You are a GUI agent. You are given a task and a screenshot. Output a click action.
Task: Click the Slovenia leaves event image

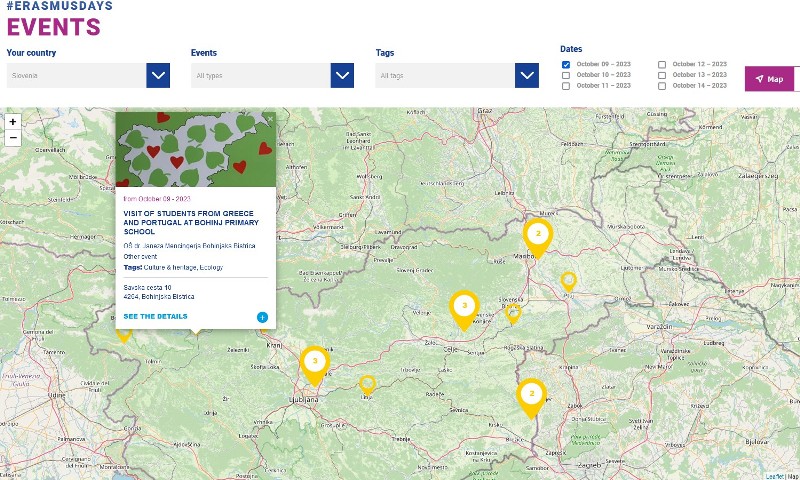(196, 149)
